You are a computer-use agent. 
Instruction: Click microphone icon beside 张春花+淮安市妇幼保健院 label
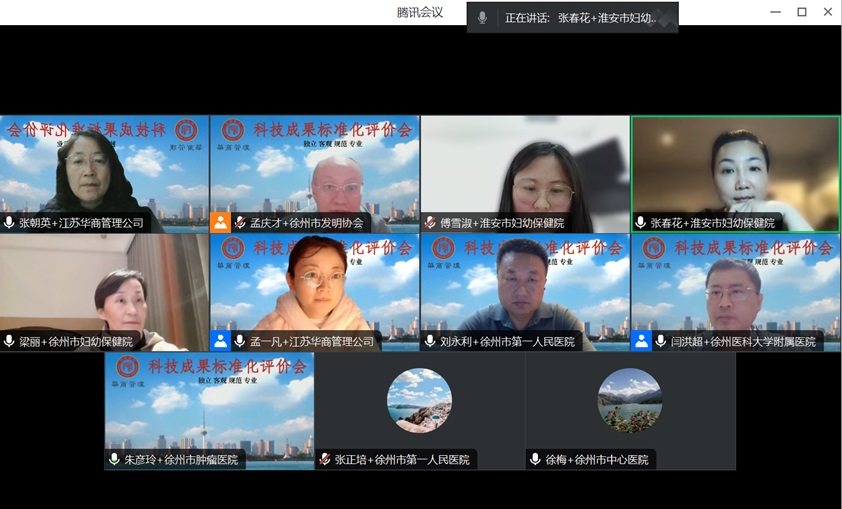pos(640,222)
